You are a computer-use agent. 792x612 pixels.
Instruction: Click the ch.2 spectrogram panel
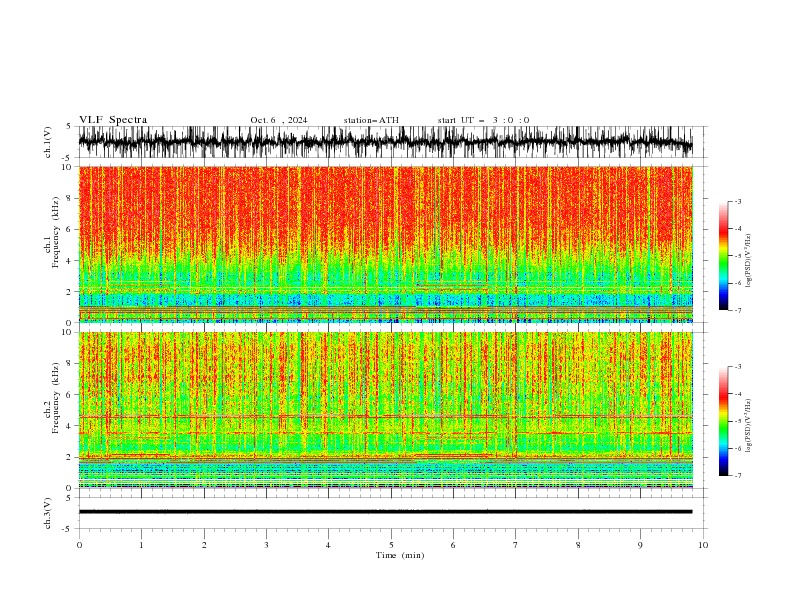(386, 410)
